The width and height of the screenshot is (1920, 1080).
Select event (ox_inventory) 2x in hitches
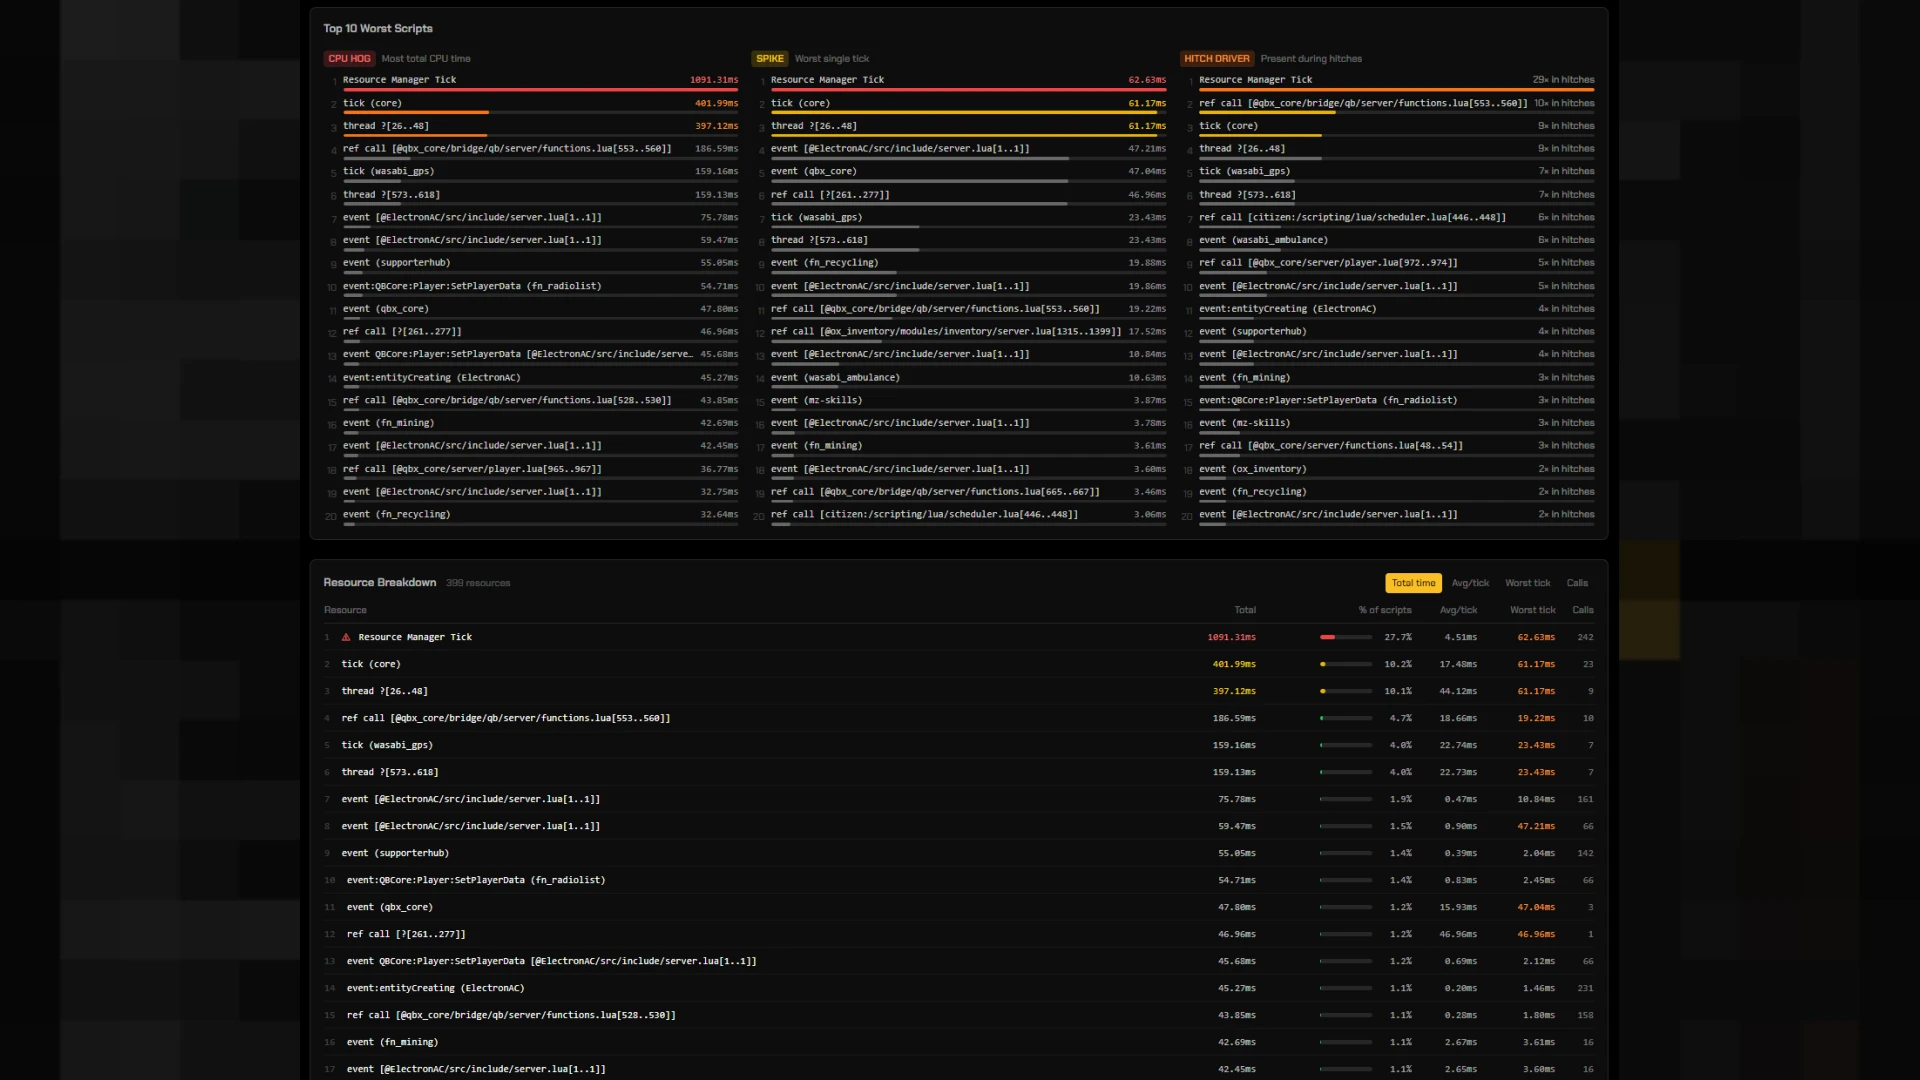tap(1389, 471)
